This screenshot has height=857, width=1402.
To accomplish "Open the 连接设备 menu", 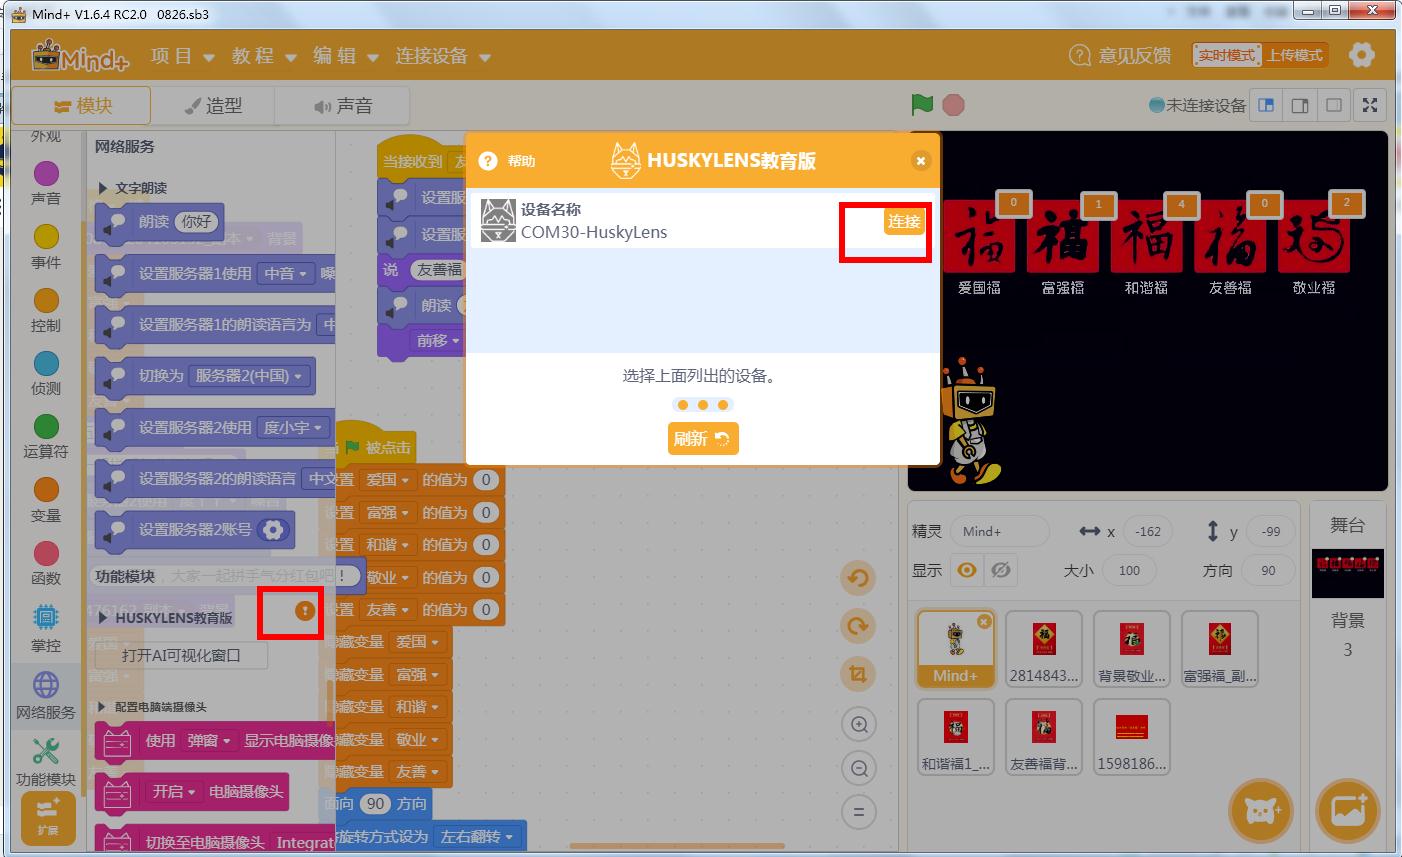I will pyautogui.click(x=442, y=56).
